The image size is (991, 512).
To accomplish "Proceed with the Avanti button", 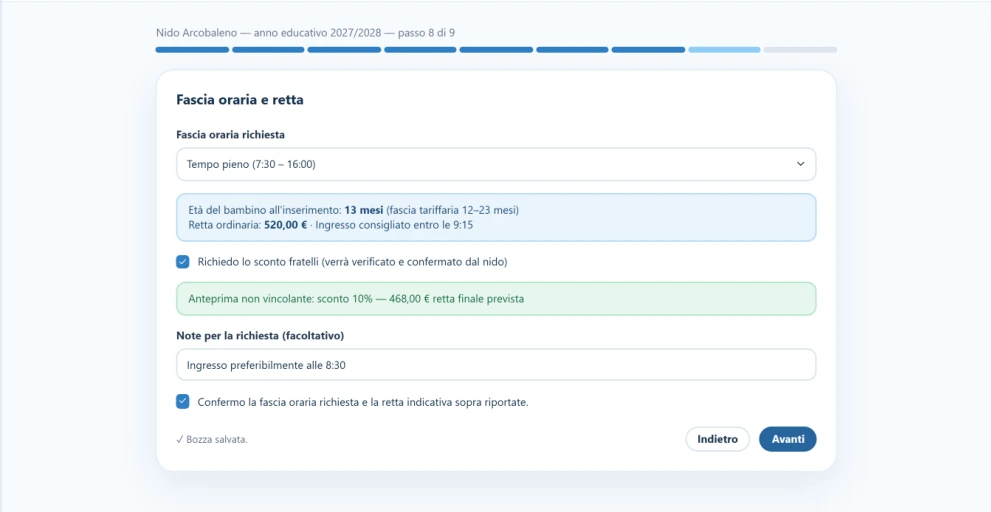I will click(787, 439).
